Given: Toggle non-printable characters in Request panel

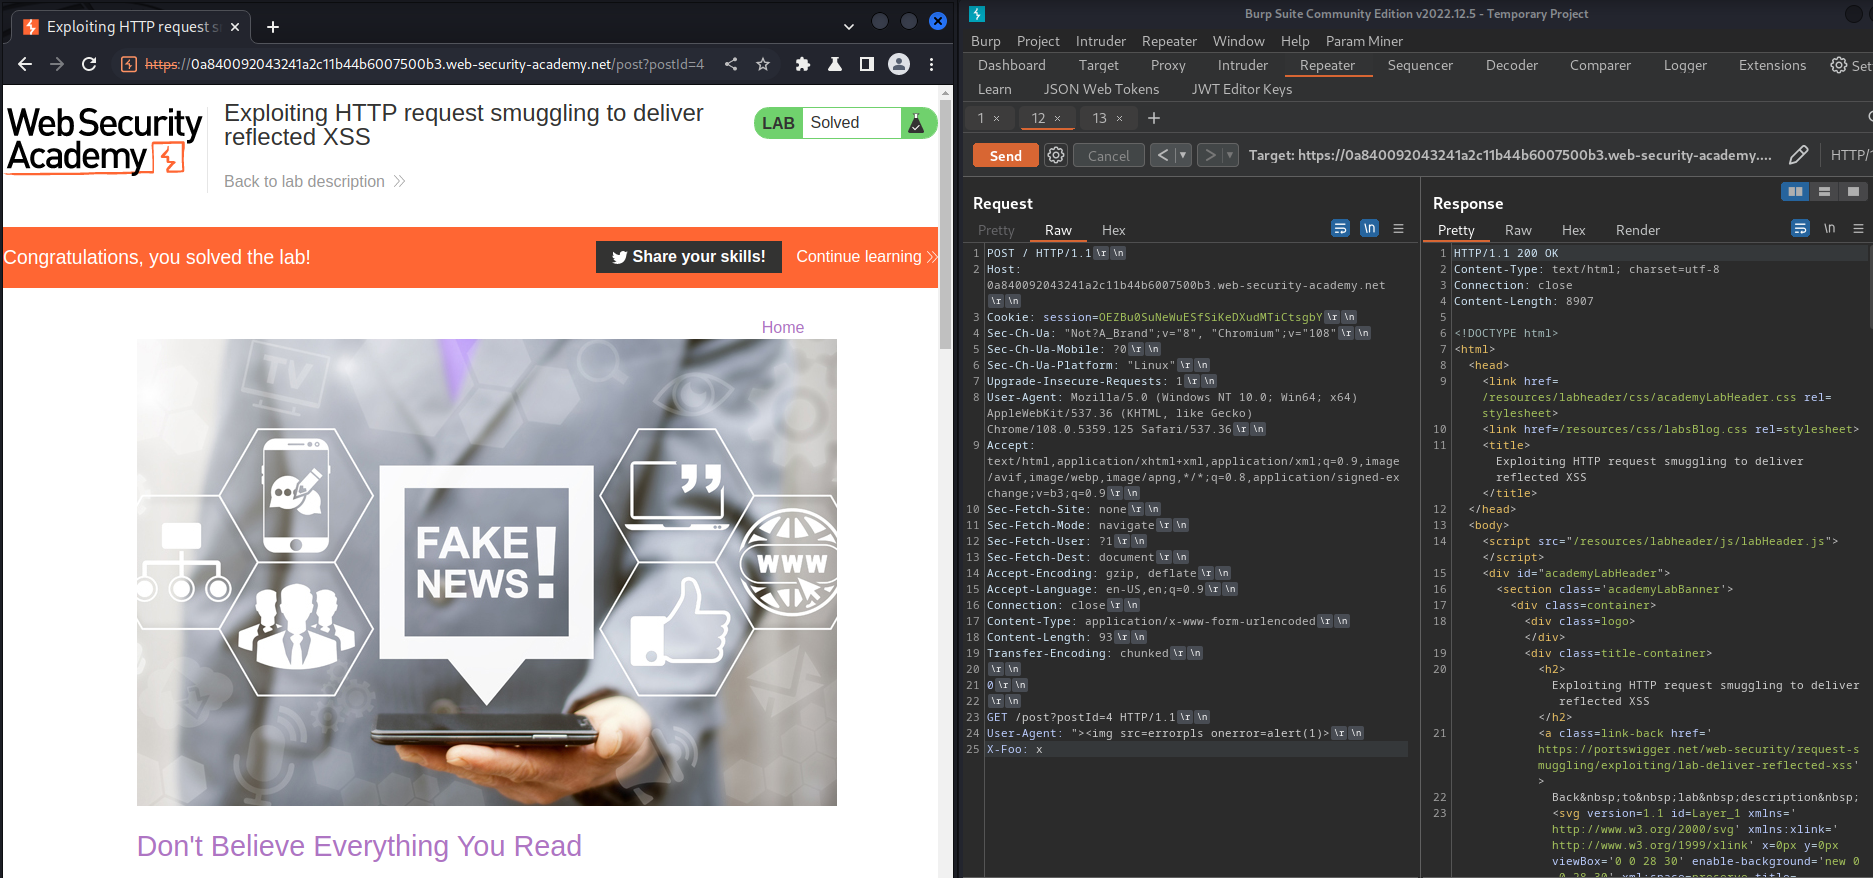Looking at the screenshot, I should (x=1369, y=229).
